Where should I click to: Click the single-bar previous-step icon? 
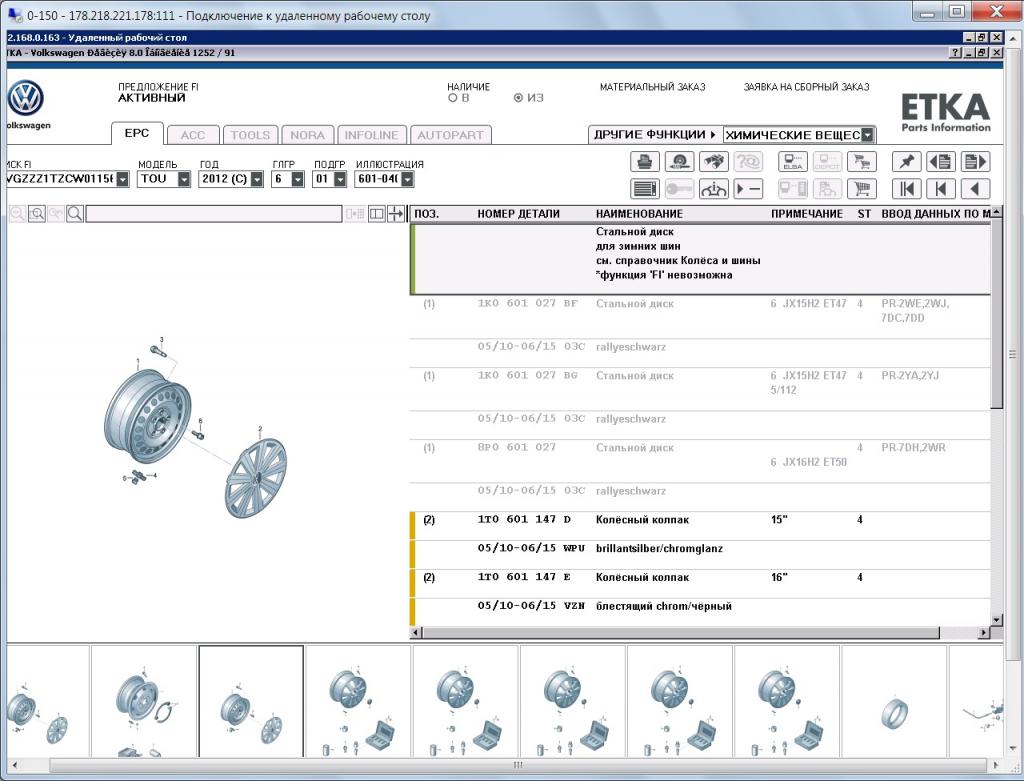(x=941, y=189)
